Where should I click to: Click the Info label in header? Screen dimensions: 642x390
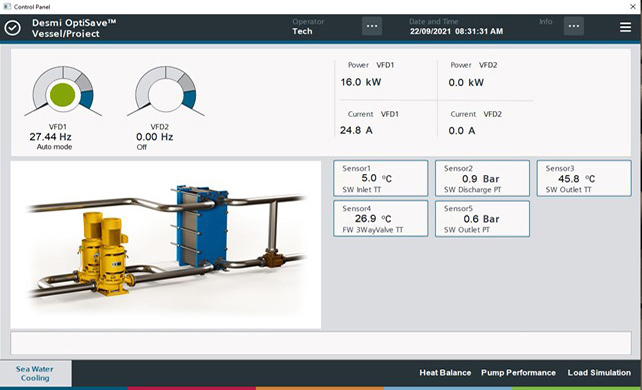pos(546,22)
